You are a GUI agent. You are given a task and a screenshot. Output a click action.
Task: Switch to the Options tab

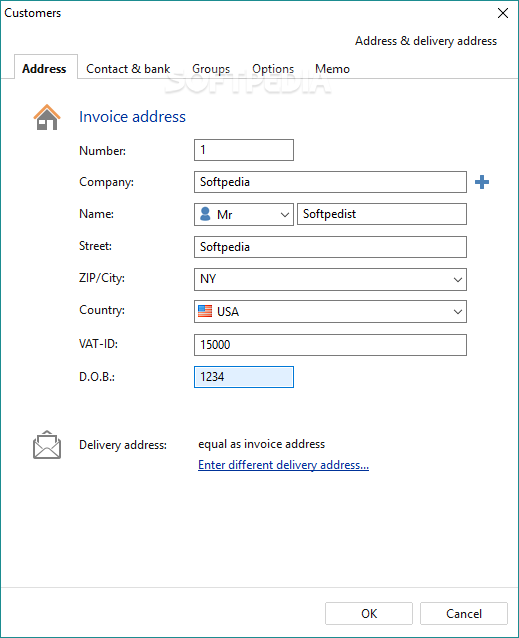(273, 69)
